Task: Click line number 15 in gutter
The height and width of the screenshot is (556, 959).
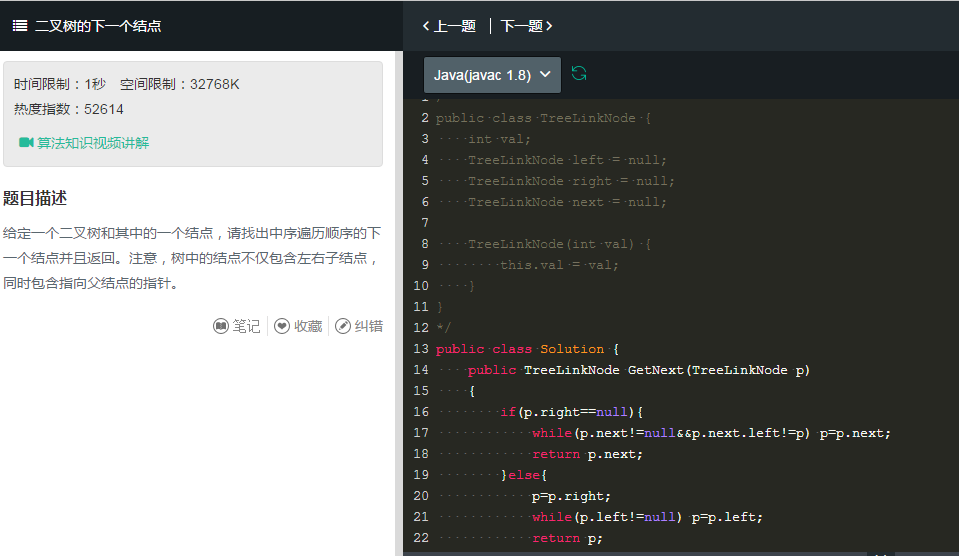Action: point(421,391)
